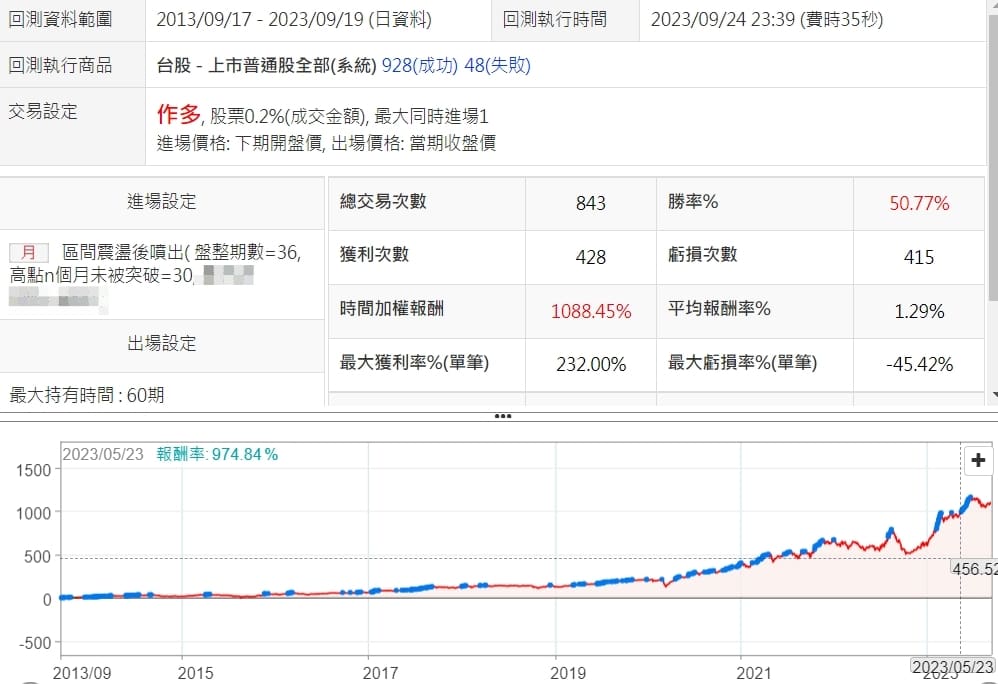Screen dimensions: 998x684
Task: Select the 出場設定 header
Action: tap(162, 344)
